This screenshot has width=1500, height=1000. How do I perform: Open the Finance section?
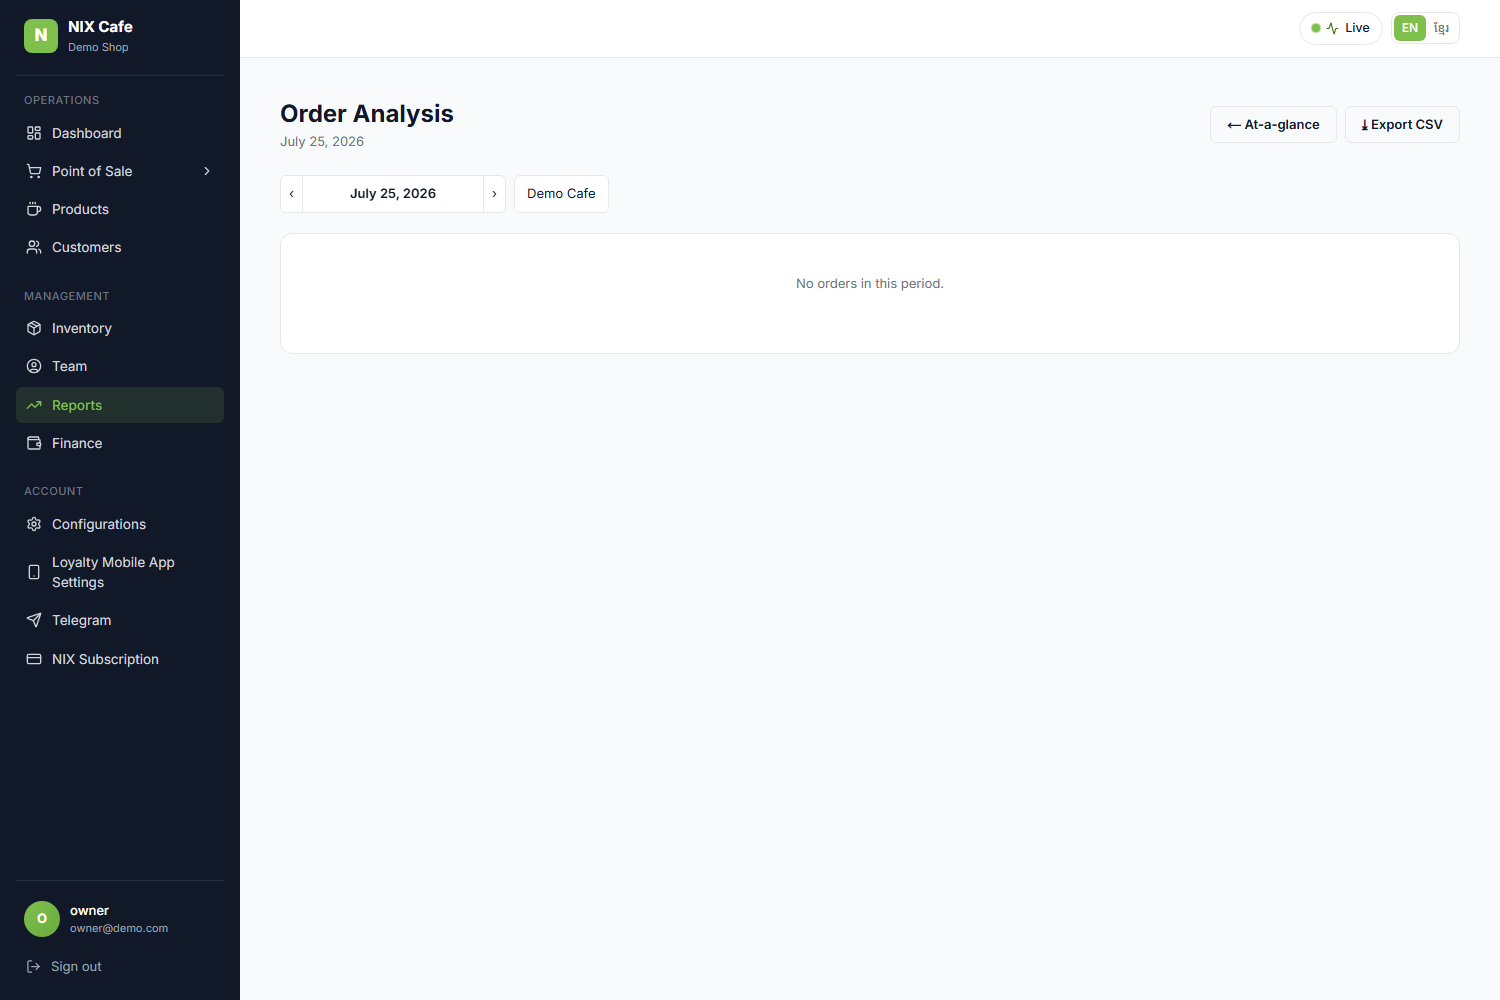tap(120, 443)
